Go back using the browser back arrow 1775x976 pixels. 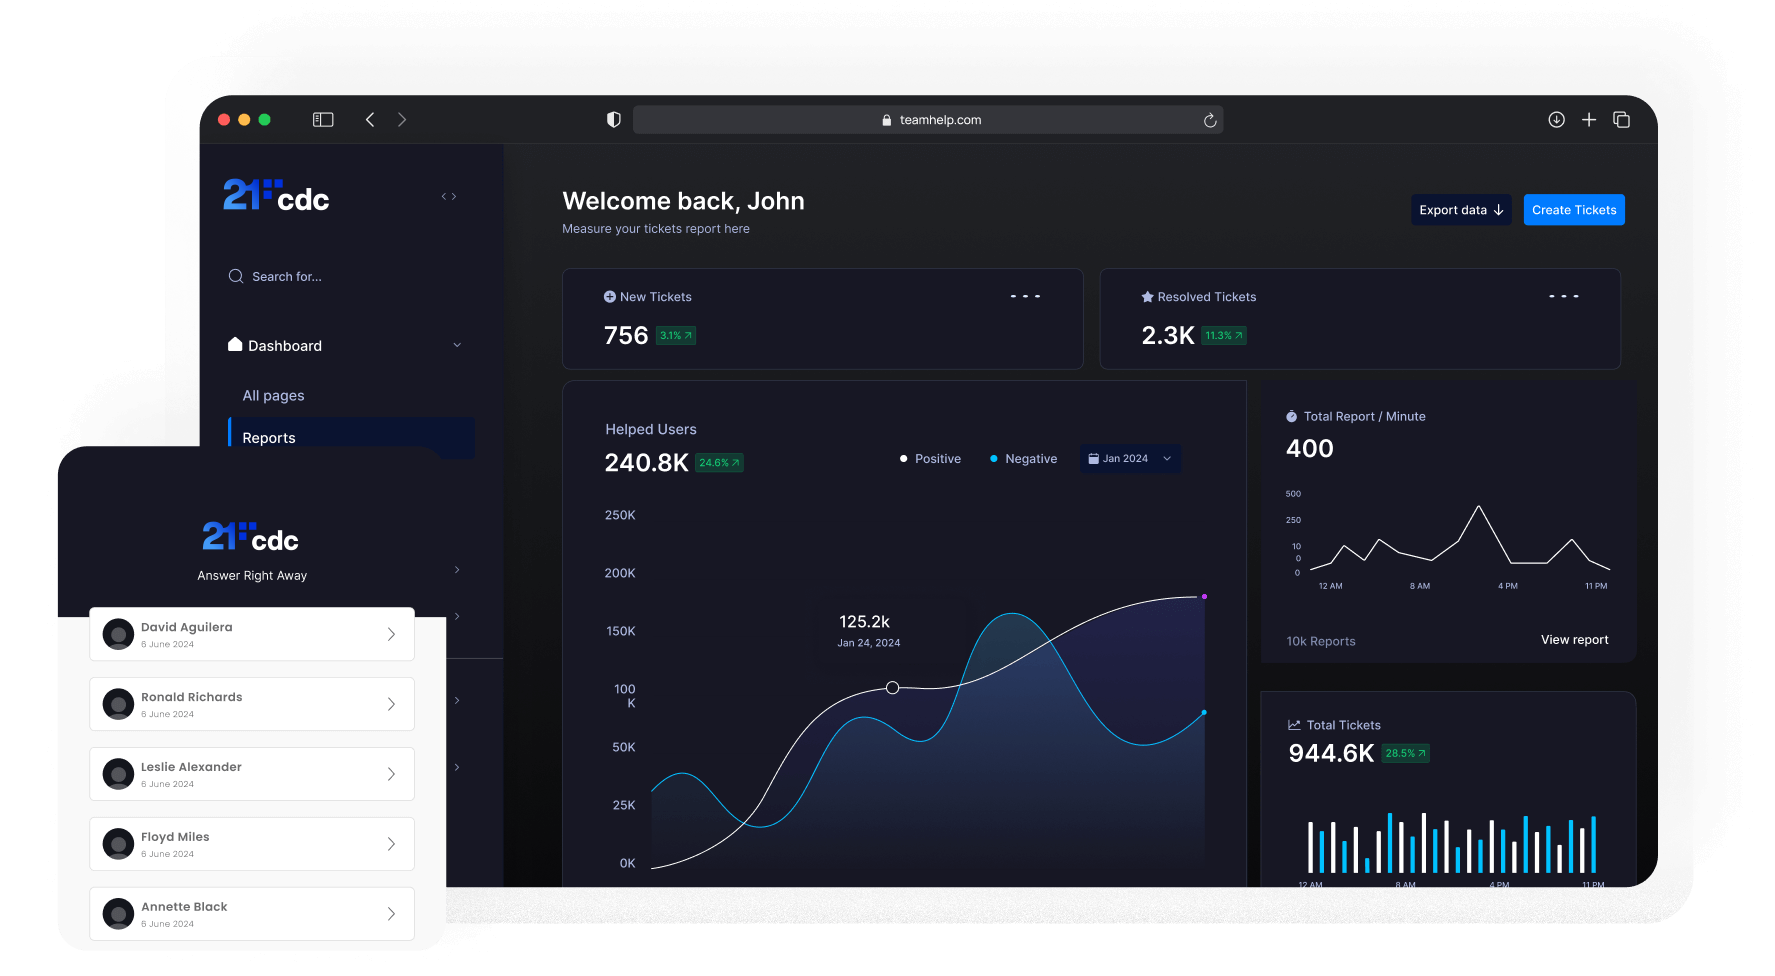point(370,120)
